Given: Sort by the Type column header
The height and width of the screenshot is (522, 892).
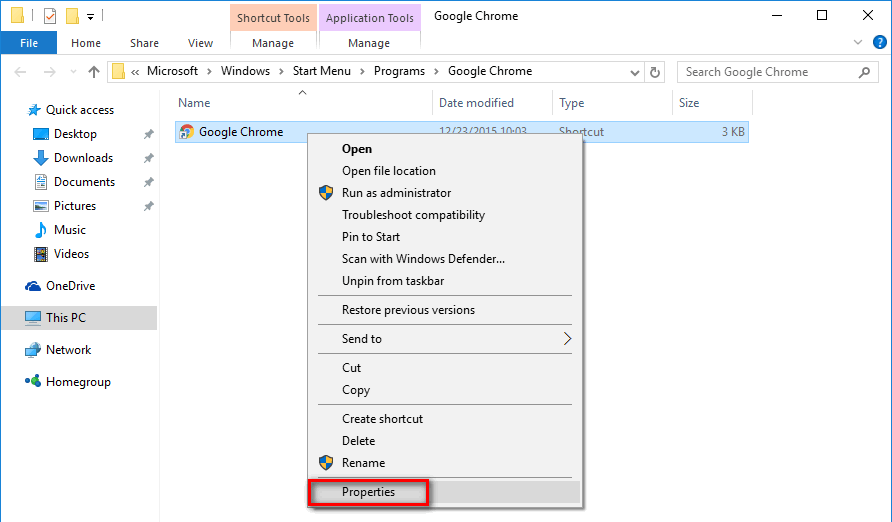Looking at the screenshot, I should point(572,103).
